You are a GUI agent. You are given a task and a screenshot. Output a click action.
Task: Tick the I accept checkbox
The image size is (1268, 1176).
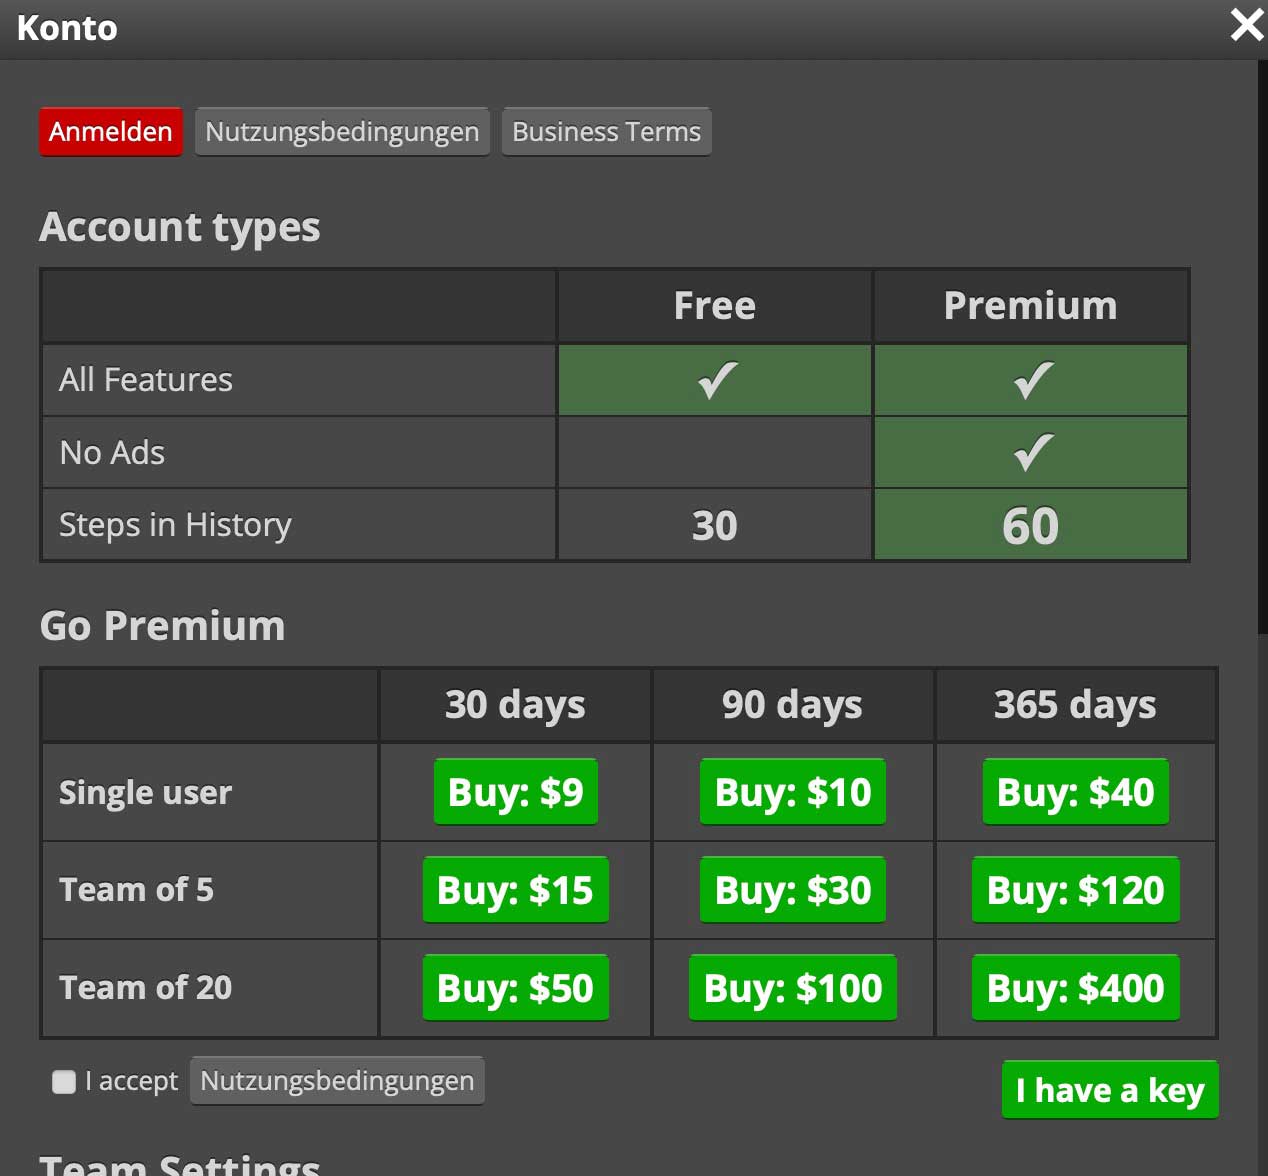pyautogui.click(x=64, y=1081)
